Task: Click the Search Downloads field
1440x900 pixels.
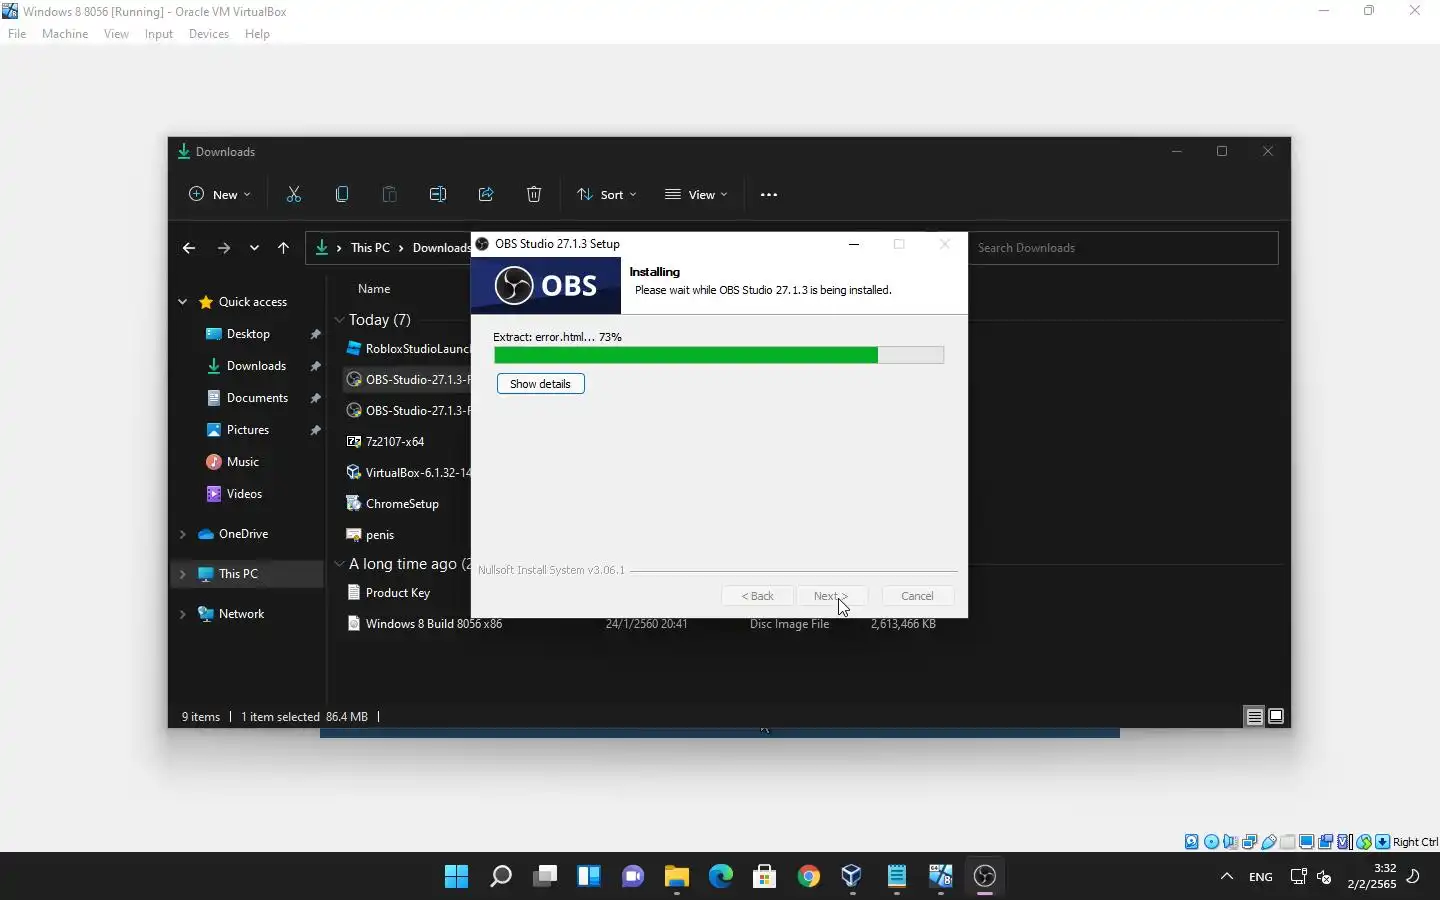Action: coord(1123,248)
